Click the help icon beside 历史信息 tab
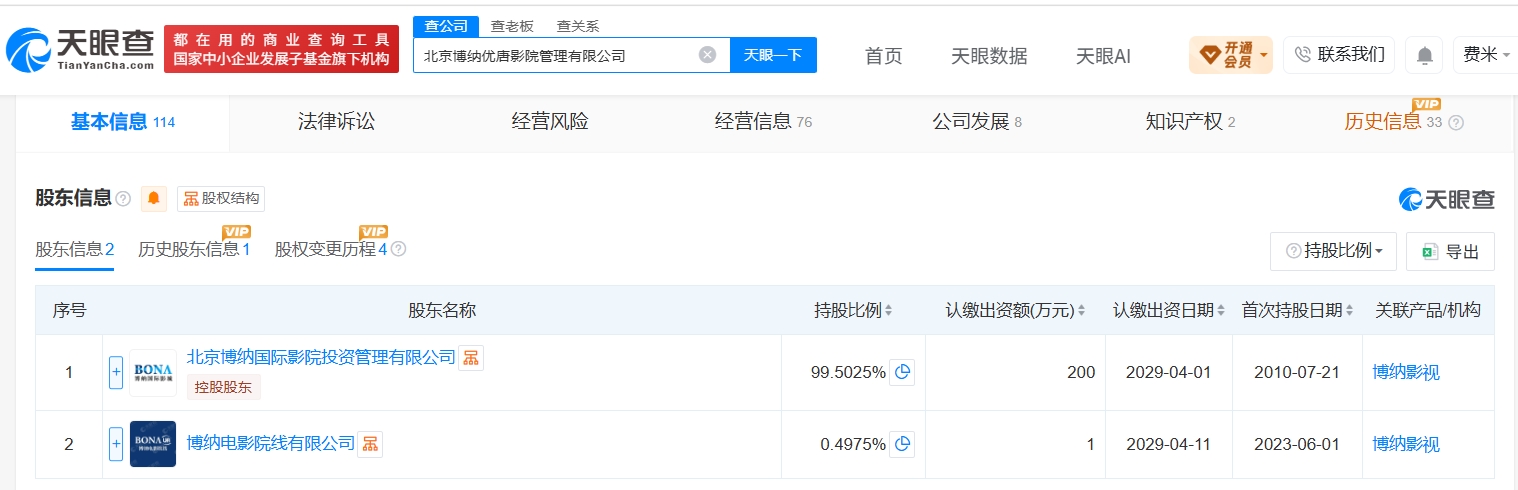Viewport: 1518px width, 490px height. [1456, 123]
